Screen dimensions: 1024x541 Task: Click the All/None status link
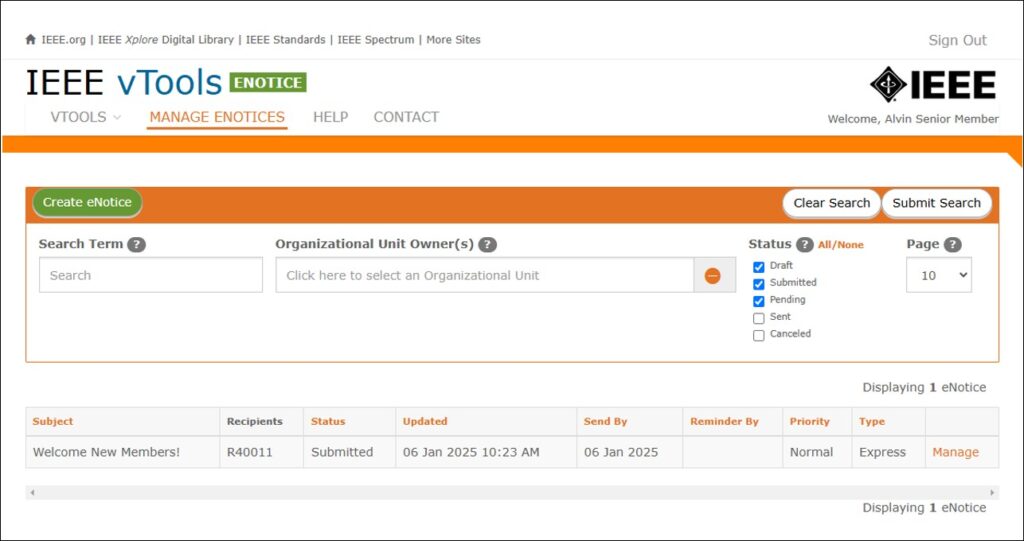[x=840, y=245]
